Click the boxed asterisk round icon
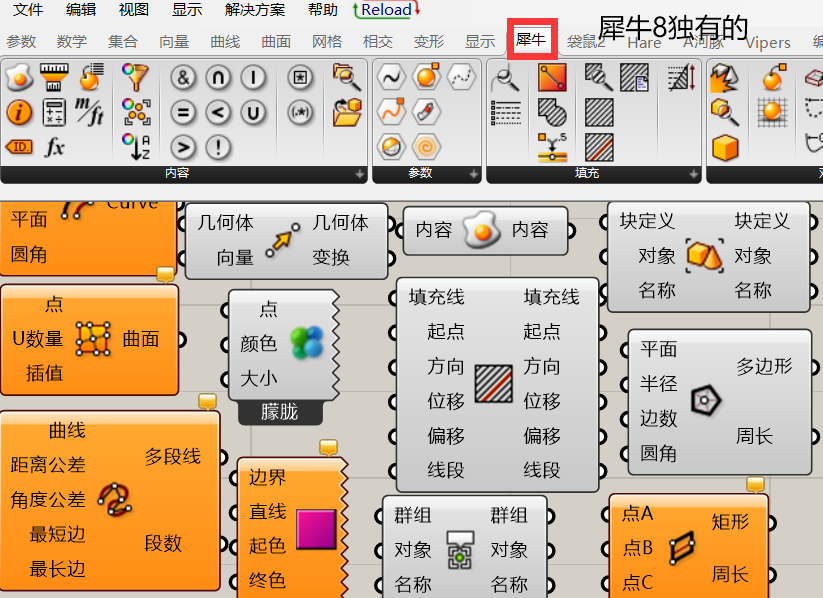The width and height of the screenshot is (823, 598). (300, 78)
